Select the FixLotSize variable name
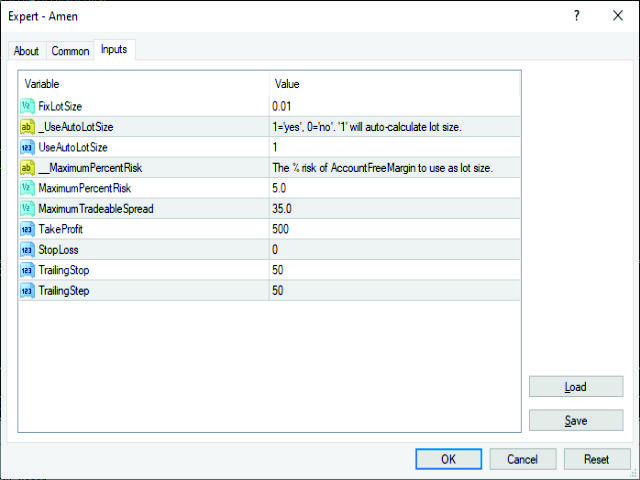This screenshot has width=640, height=480. (60, 107)
